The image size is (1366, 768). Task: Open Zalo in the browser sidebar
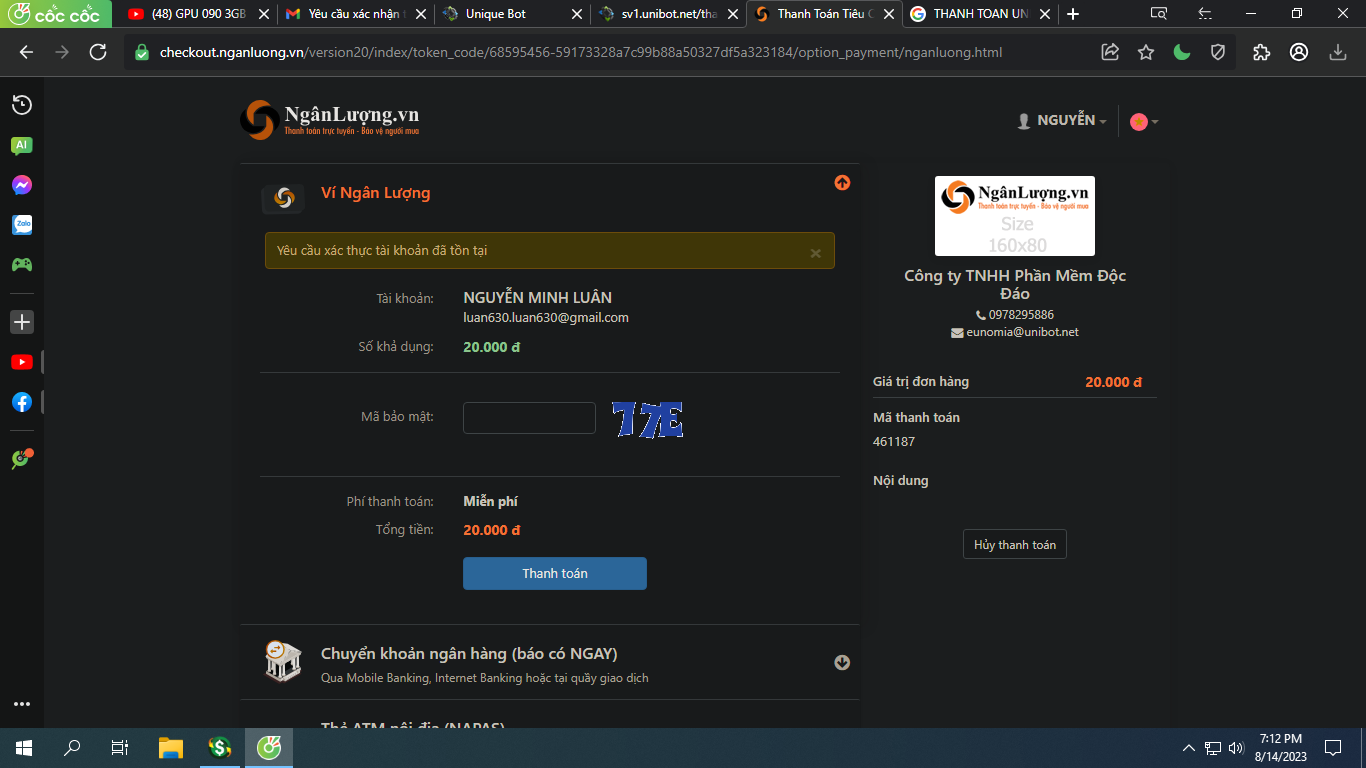[x=22, y=225]
